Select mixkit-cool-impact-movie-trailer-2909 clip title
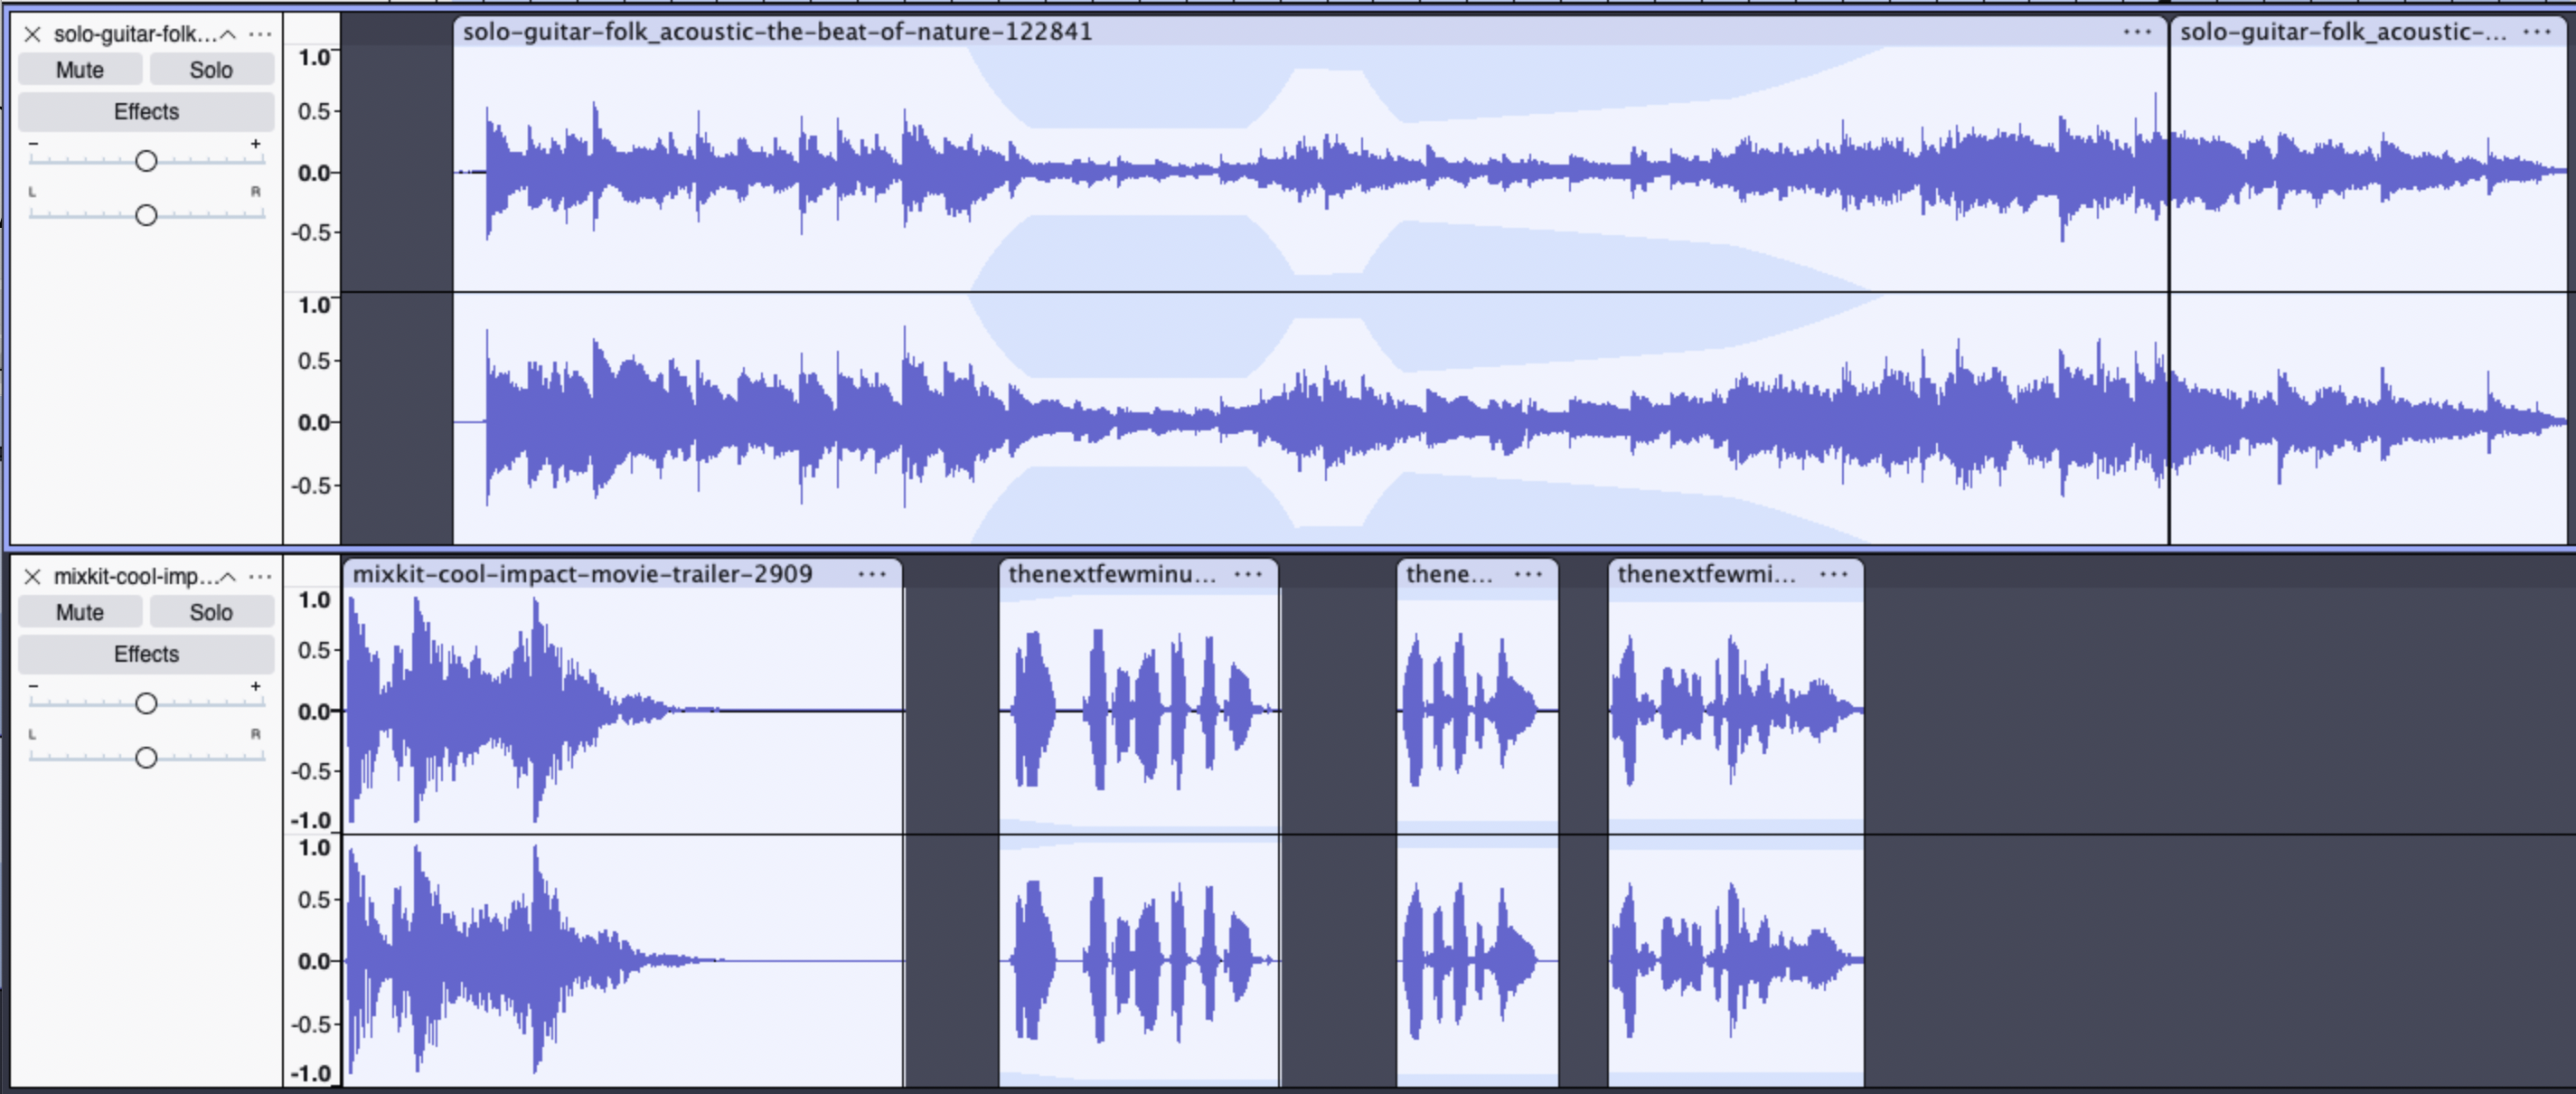This screenshot has height=1094, width=2576. [x=583, y=574]
